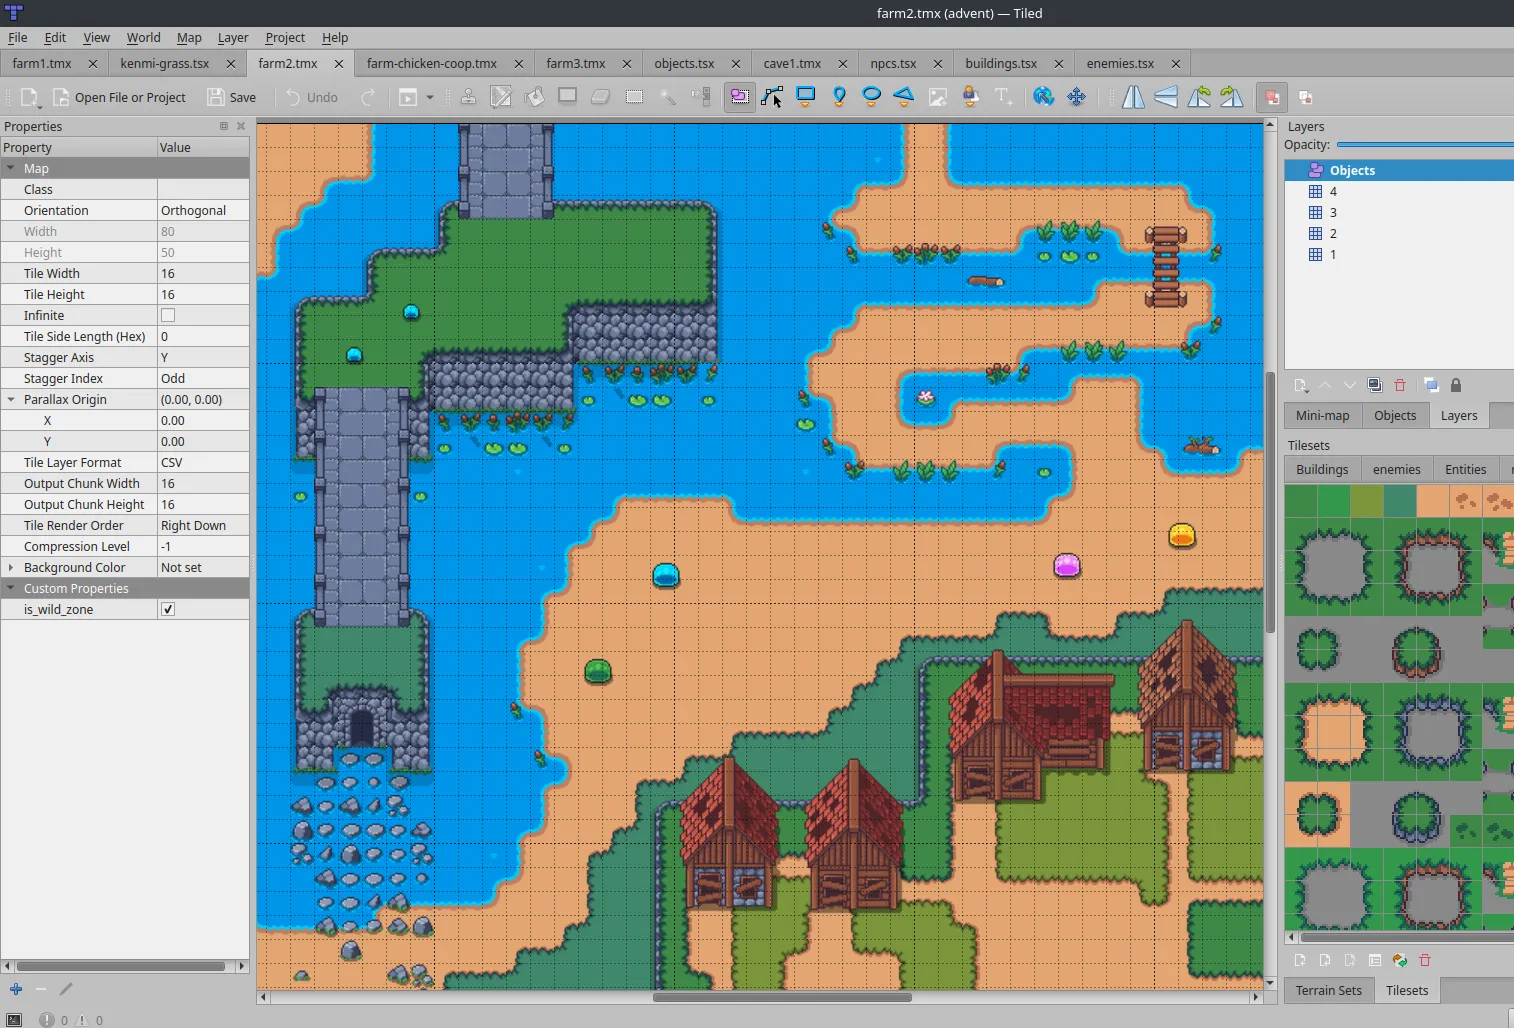
Task: Select the Edit Polygons tool
Action: click(x=772, y=97)
